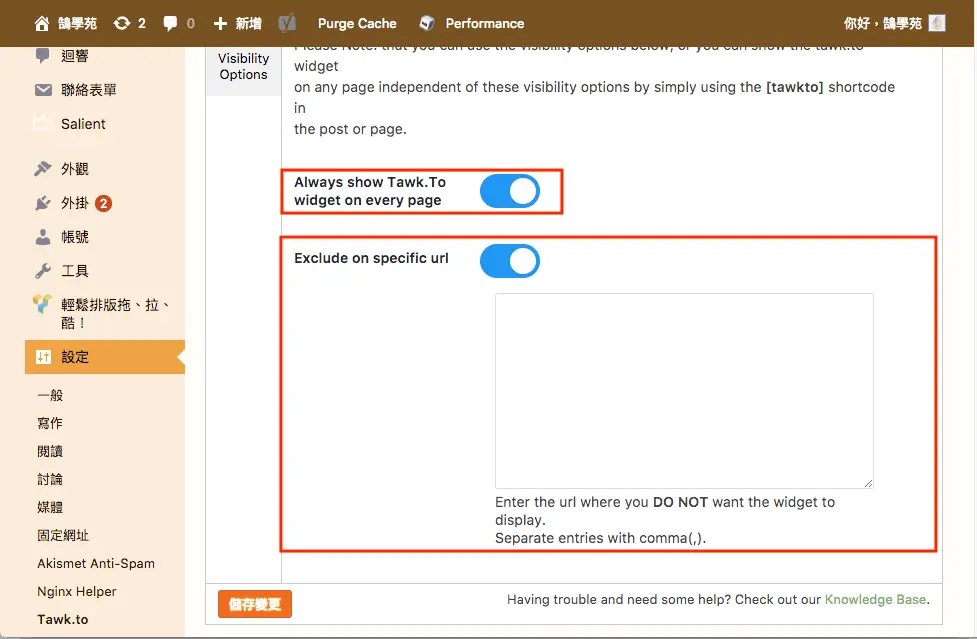Click Purge Cache in admin bar
This screenshot has height=639, width=977.
(357, 24)
